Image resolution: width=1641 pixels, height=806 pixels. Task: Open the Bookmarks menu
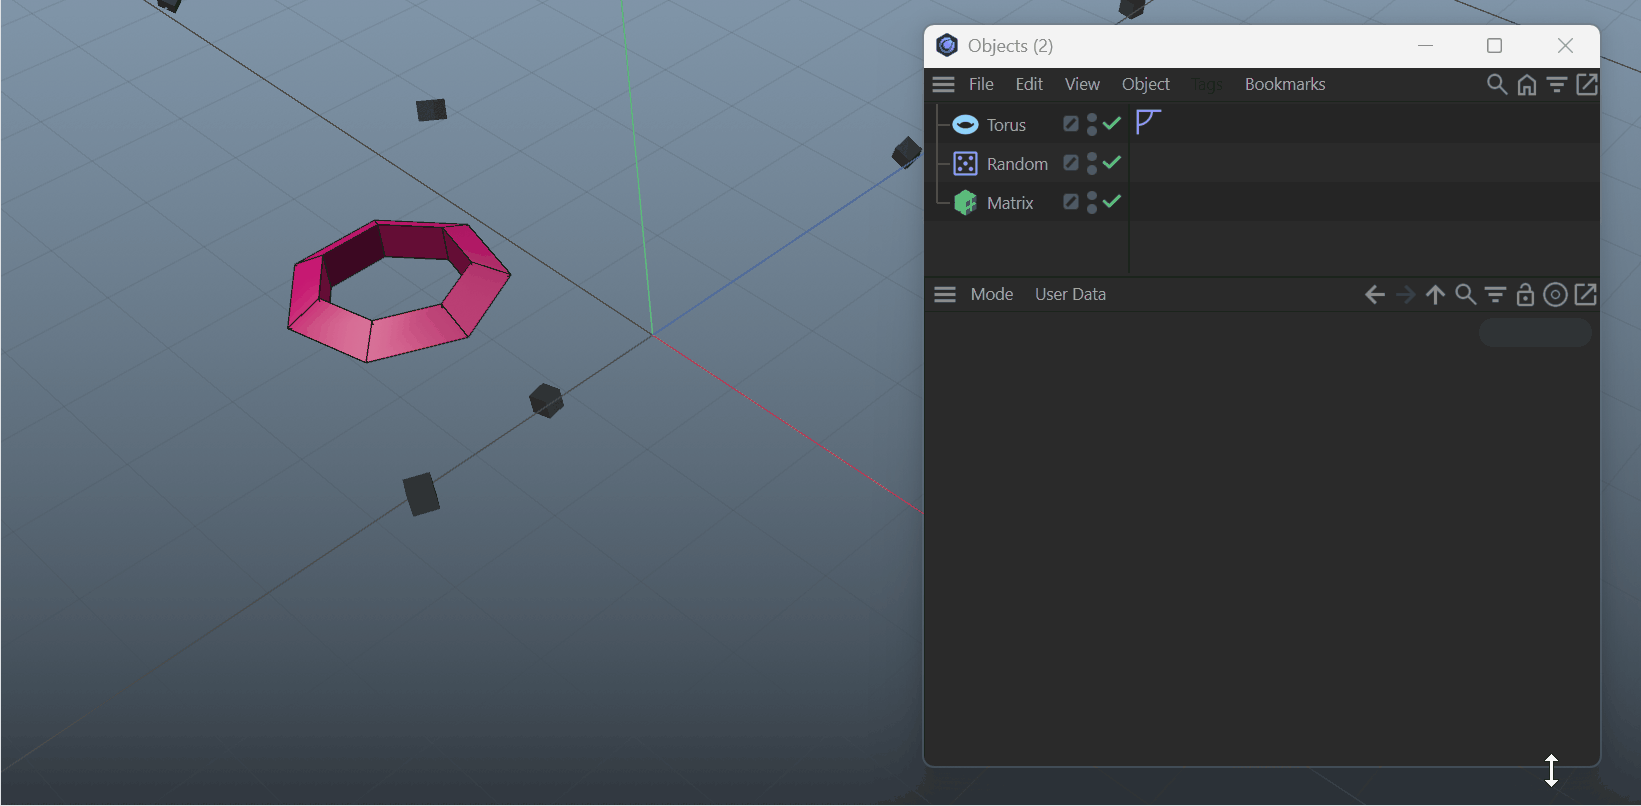click(x=1284, y=85)
